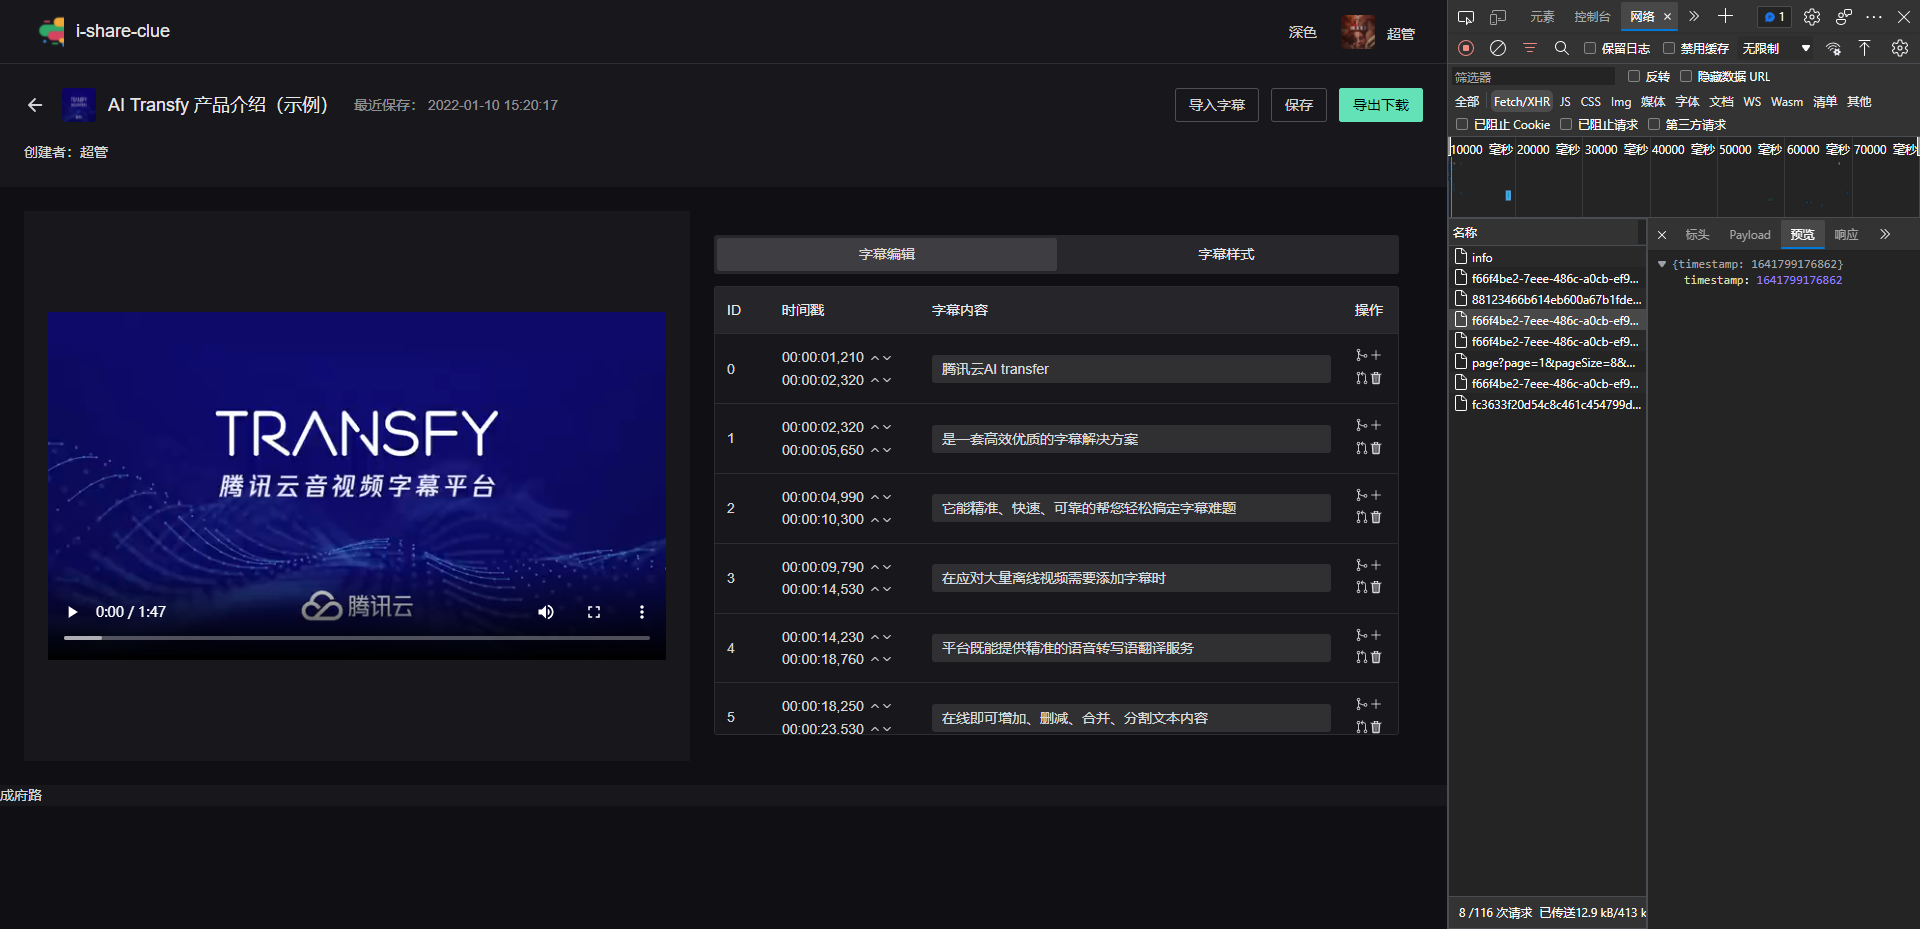Open the 控制台 DevTools tab
1920x929 pixels.
[1592, 17]
